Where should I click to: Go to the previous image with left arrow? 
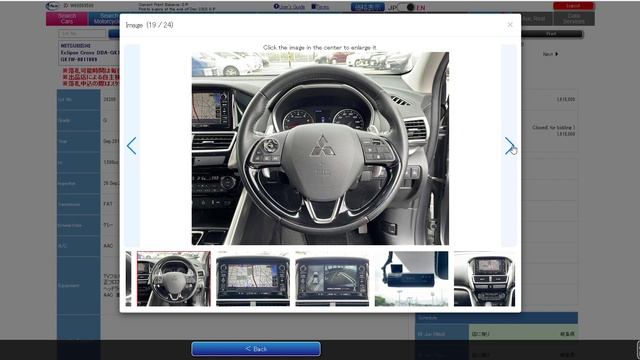pyautogui.click(x=131, y=145)
